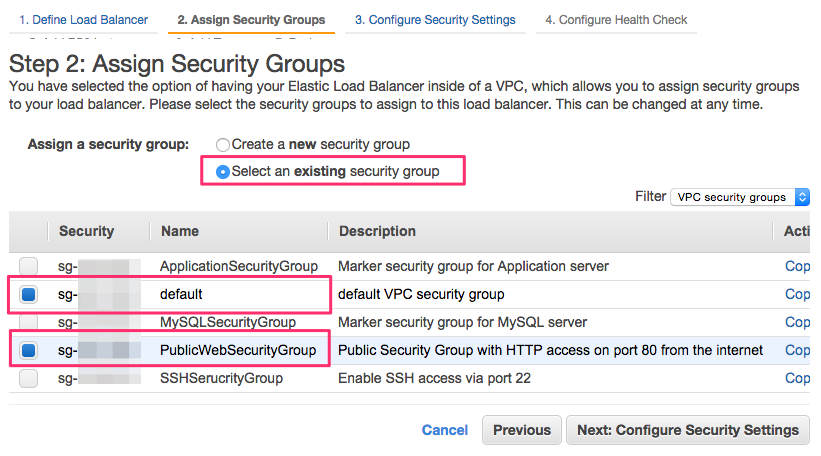Click the Cancel link
This screenshot has width=821, height=456.
click(445, 430)
